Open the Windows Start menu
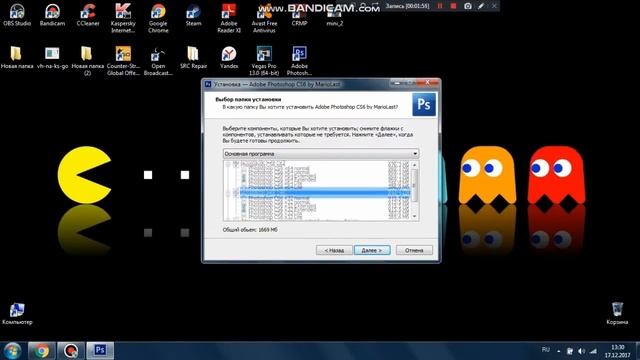Screen dimensions: 640x360 (x=12, y=351)
